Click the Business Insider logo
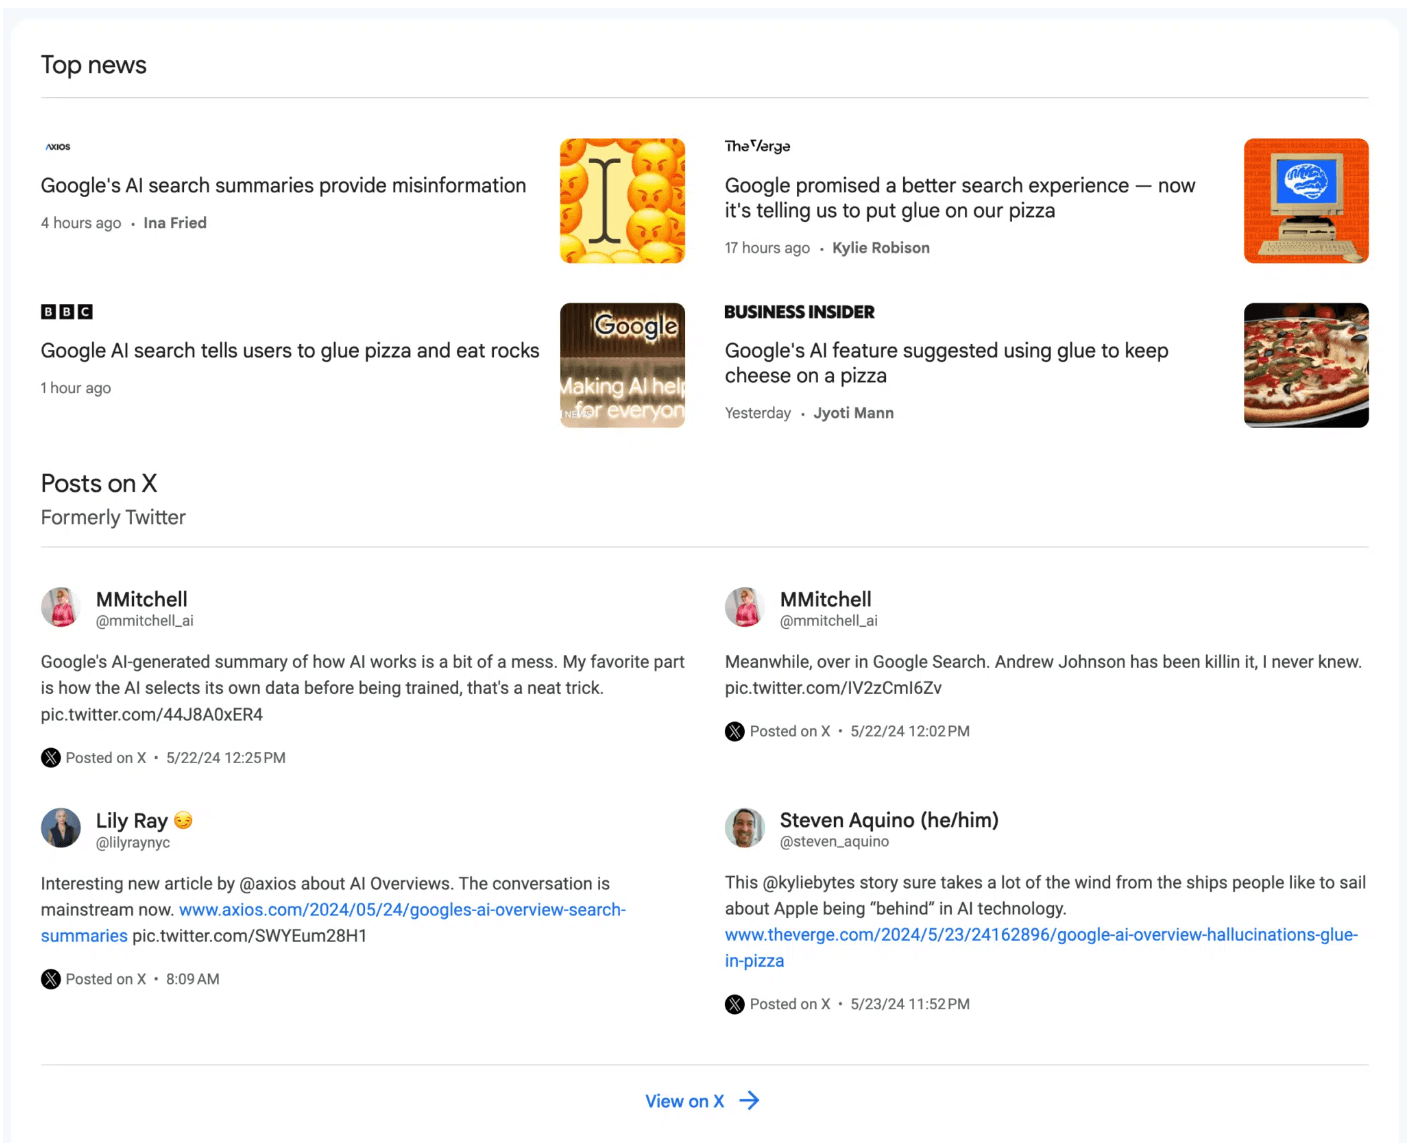Image resolution: width=1411 pixels, height=1143 pixels. click(799, 312)
